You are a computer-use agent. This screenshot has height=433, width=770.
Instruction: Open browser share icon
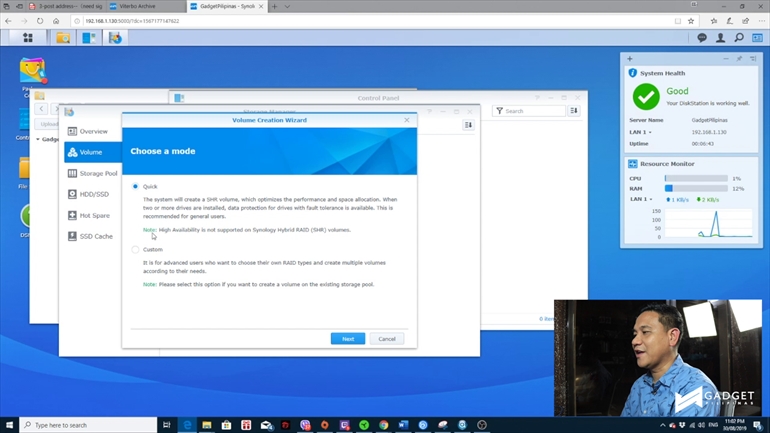pyautogui.click(x=745, y=21)
